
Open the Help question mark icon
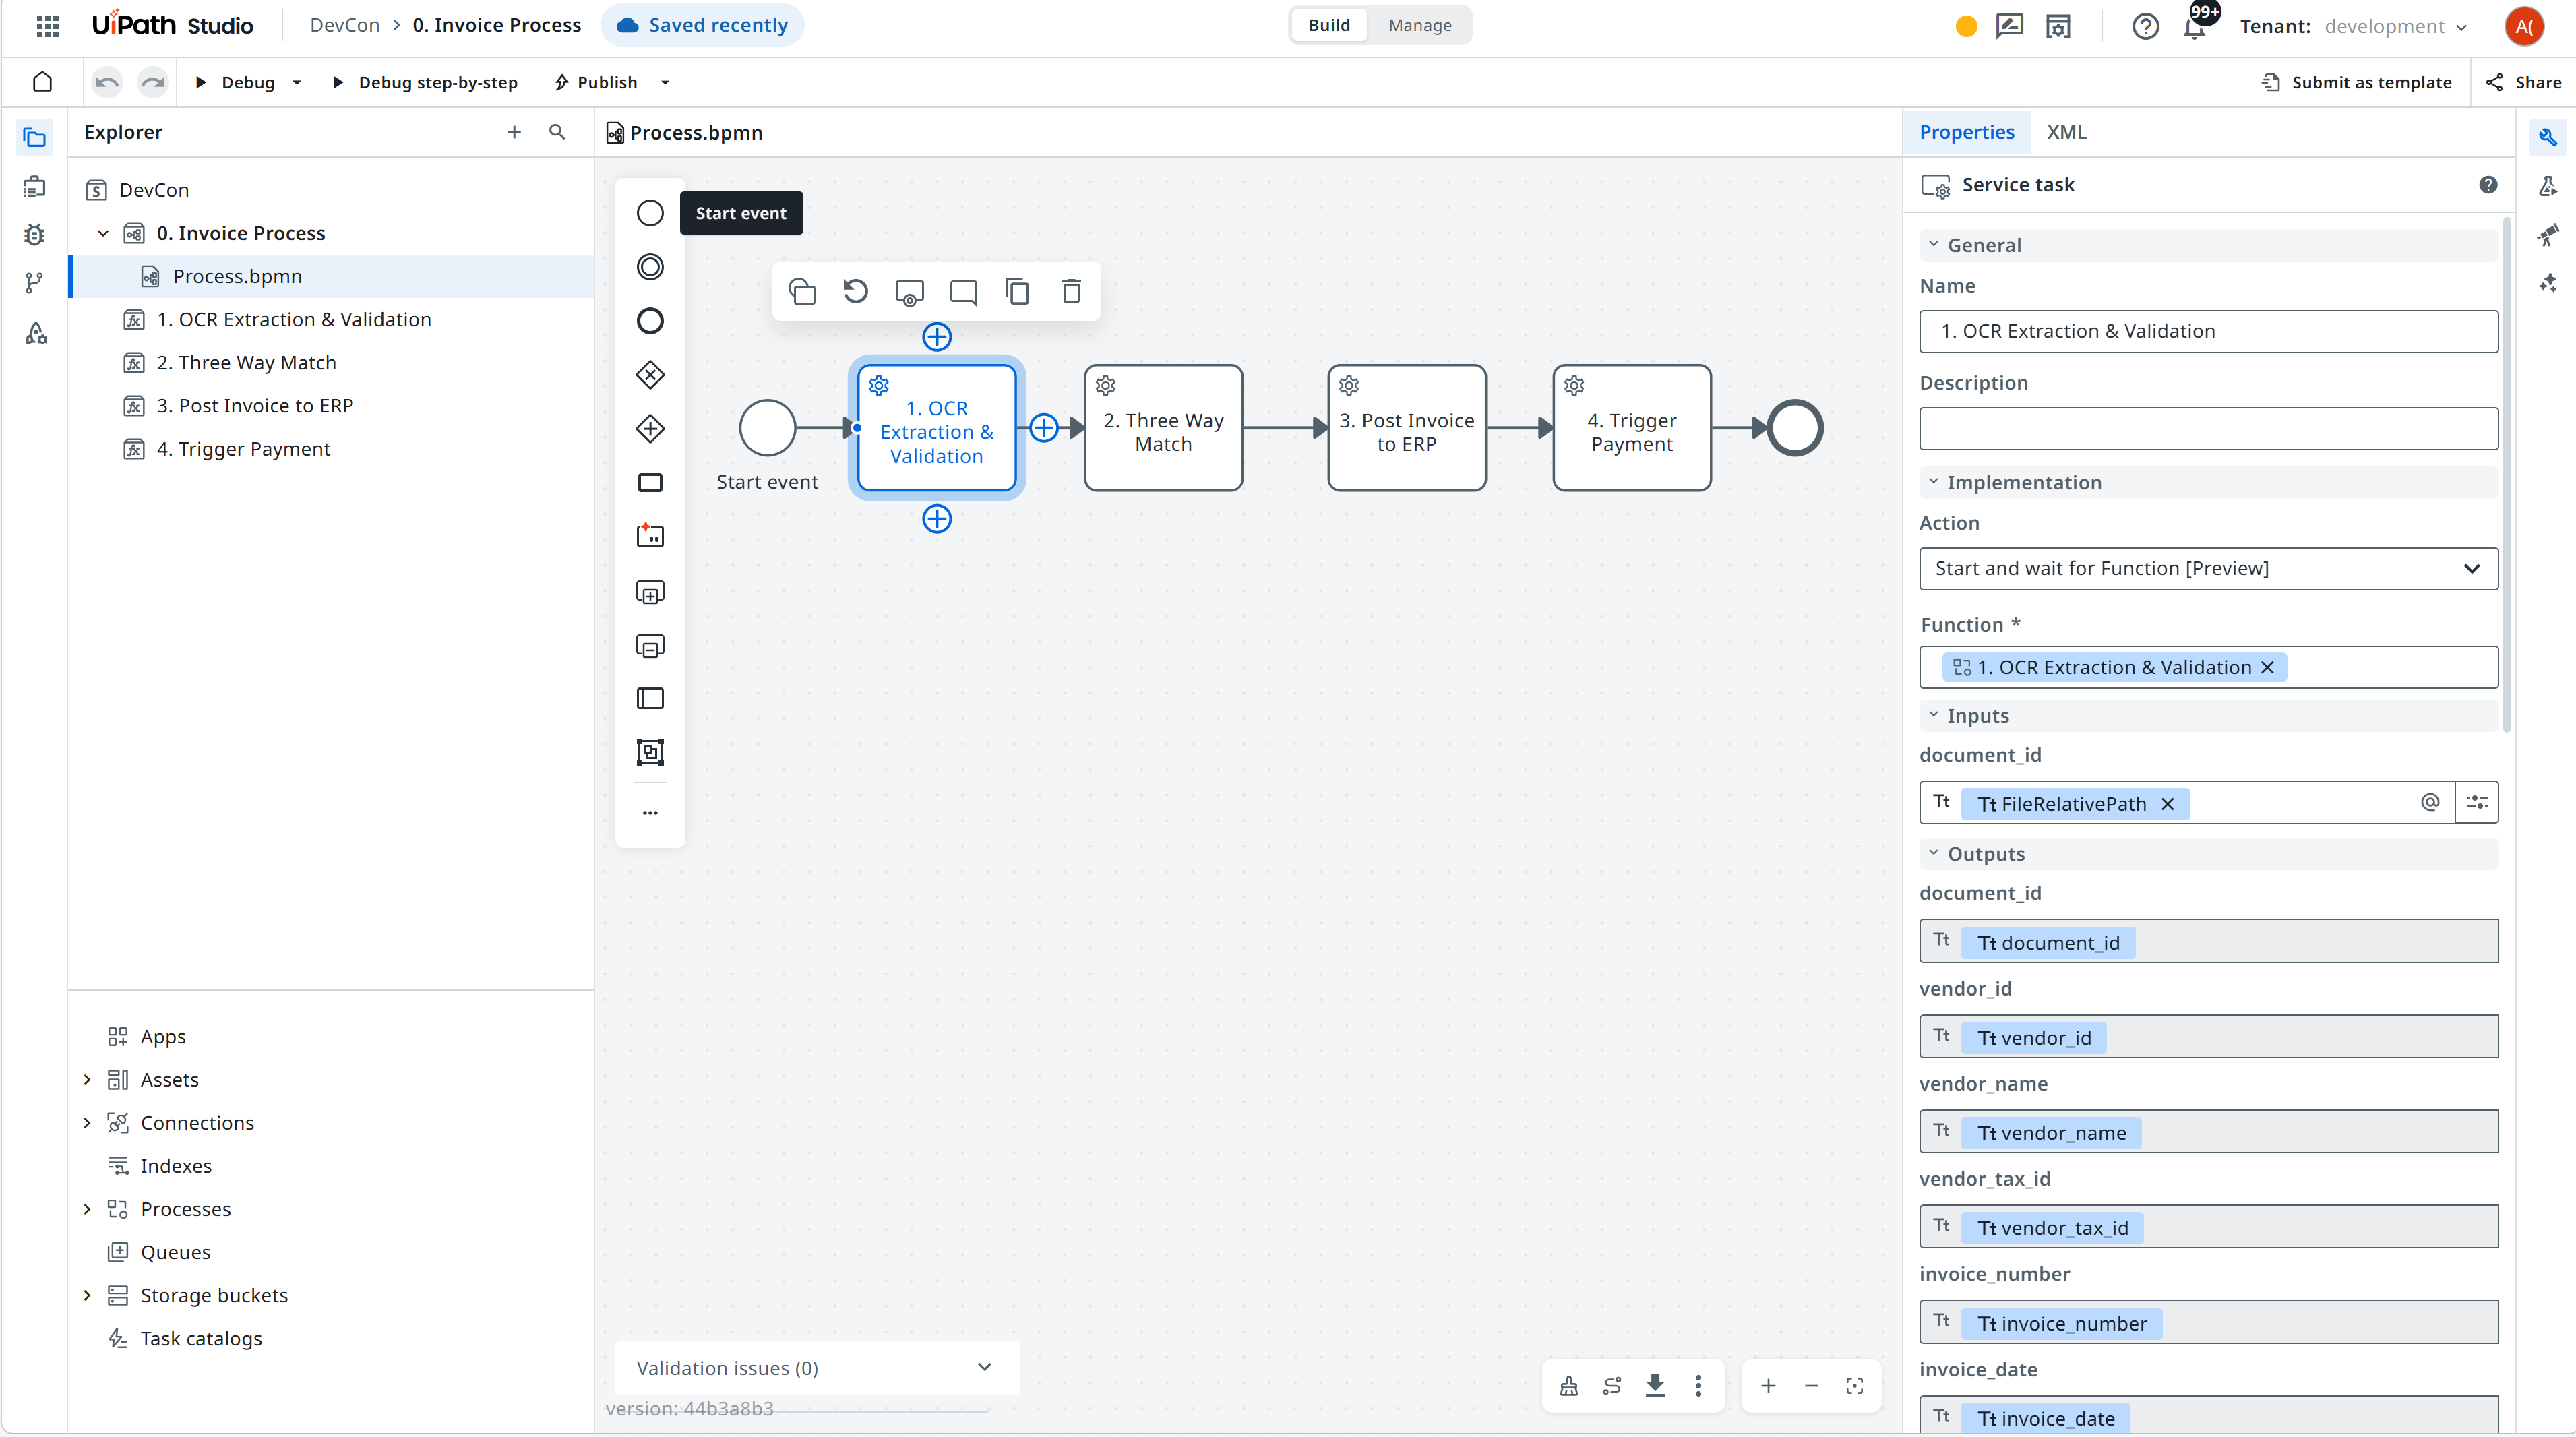tap(2145, 26)
